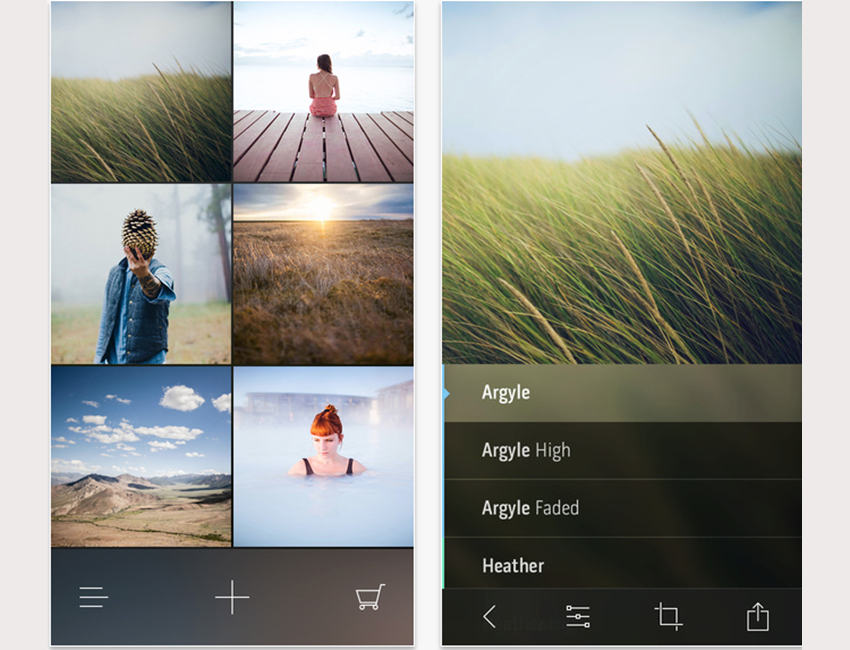Open the sunset over prairie photo
Screen dimensions: 850x650
click(x=323, y=274)
